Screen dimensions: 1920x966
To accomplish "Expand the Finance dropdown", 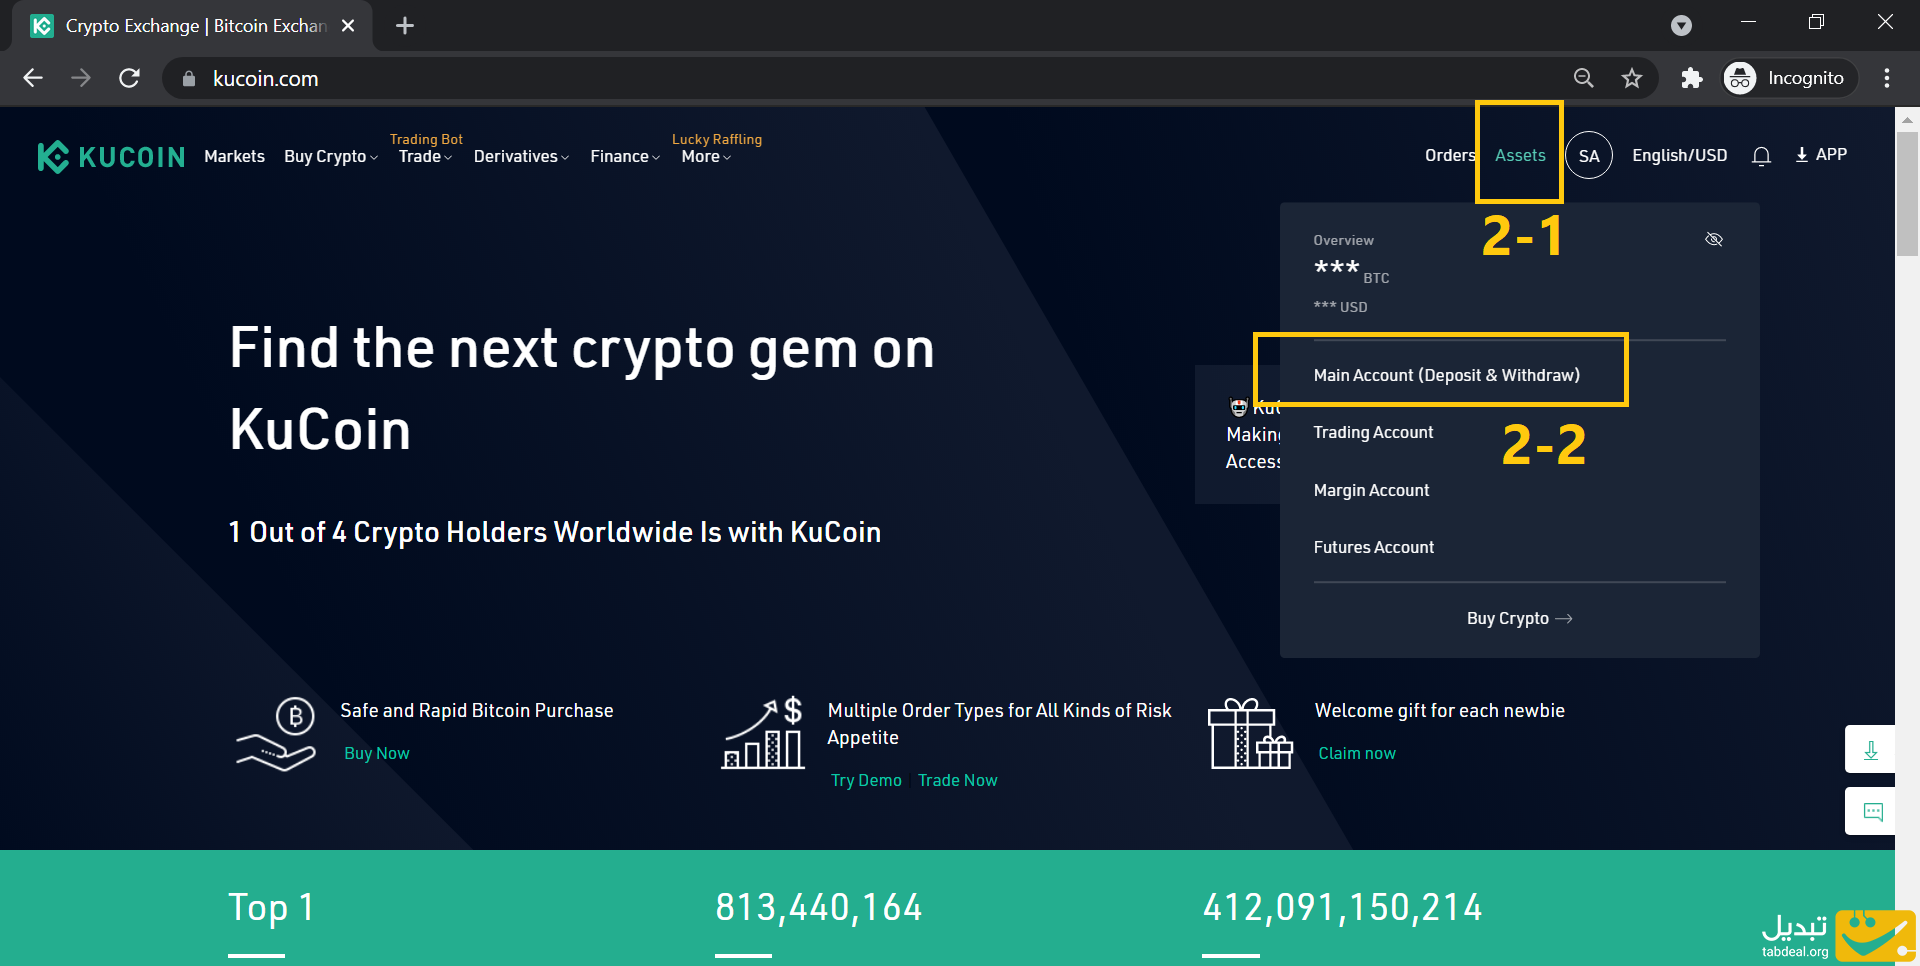I will (625, 157).
